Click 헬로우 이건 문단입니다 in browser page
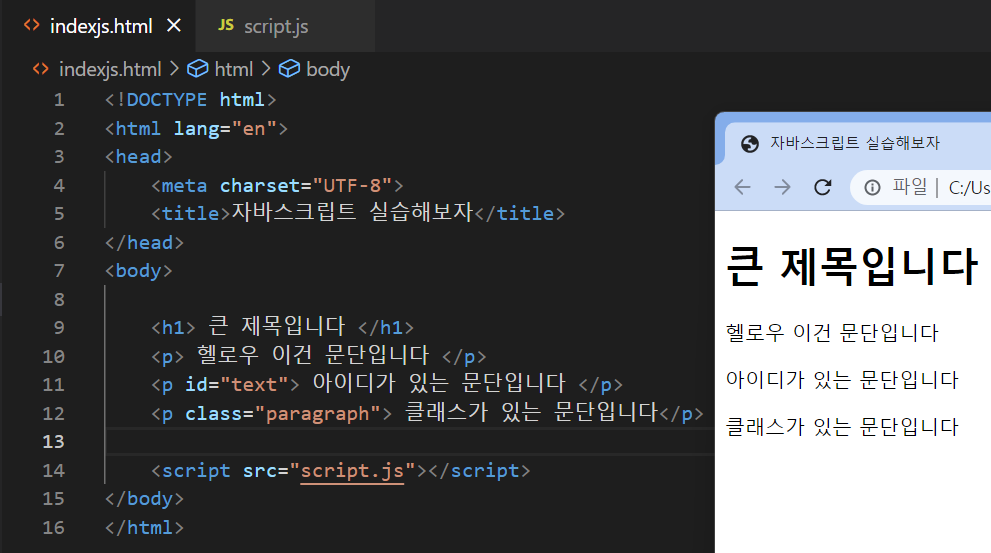The height and width of the screenshot is (553, 991). 832,332
